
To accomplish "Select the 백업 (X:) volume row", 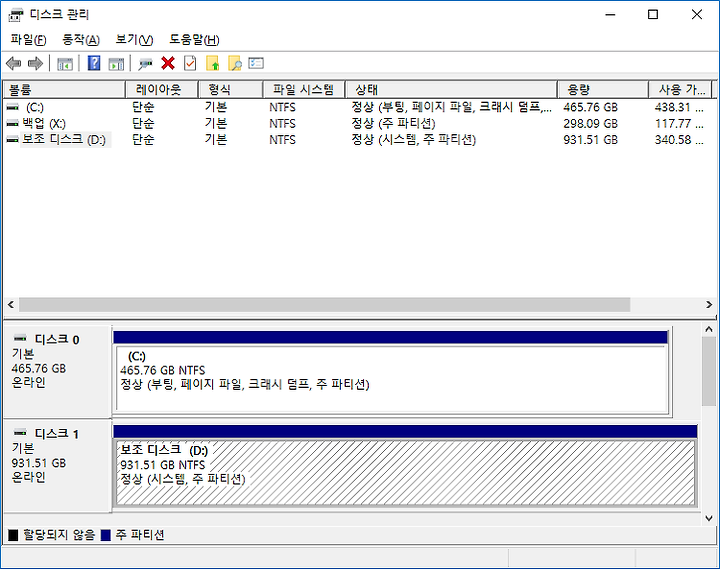I will point(359,124).
